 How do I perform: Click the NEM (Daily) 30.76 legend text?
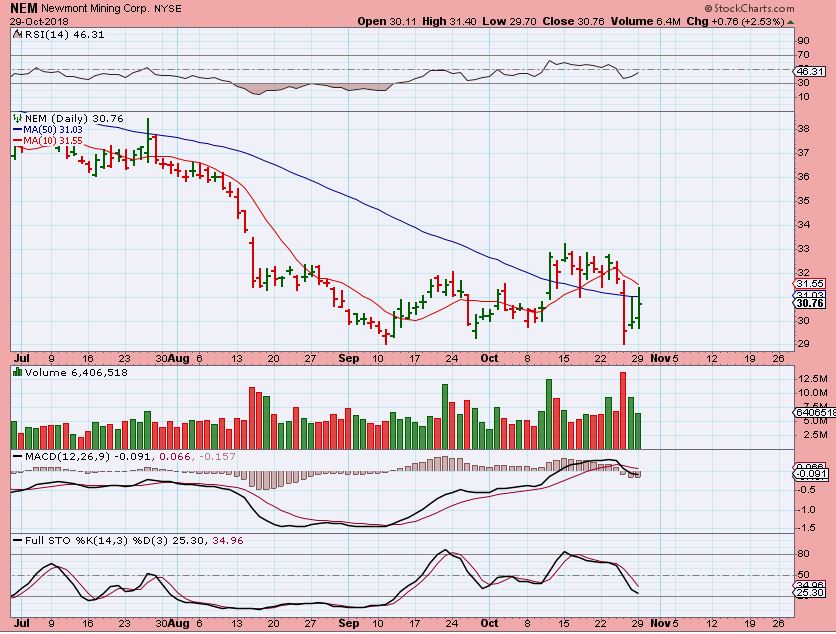click(74, 118)
